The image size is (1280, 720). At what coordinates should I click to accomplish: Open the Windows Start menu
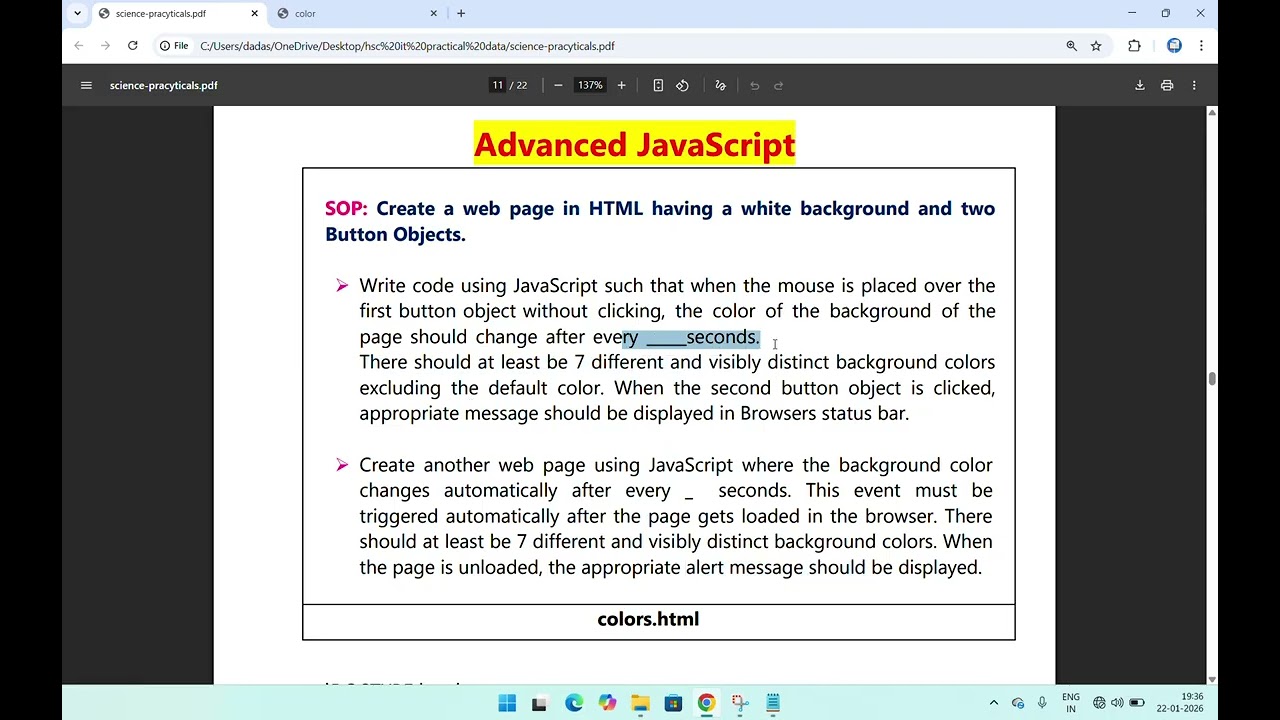[507, 703]
